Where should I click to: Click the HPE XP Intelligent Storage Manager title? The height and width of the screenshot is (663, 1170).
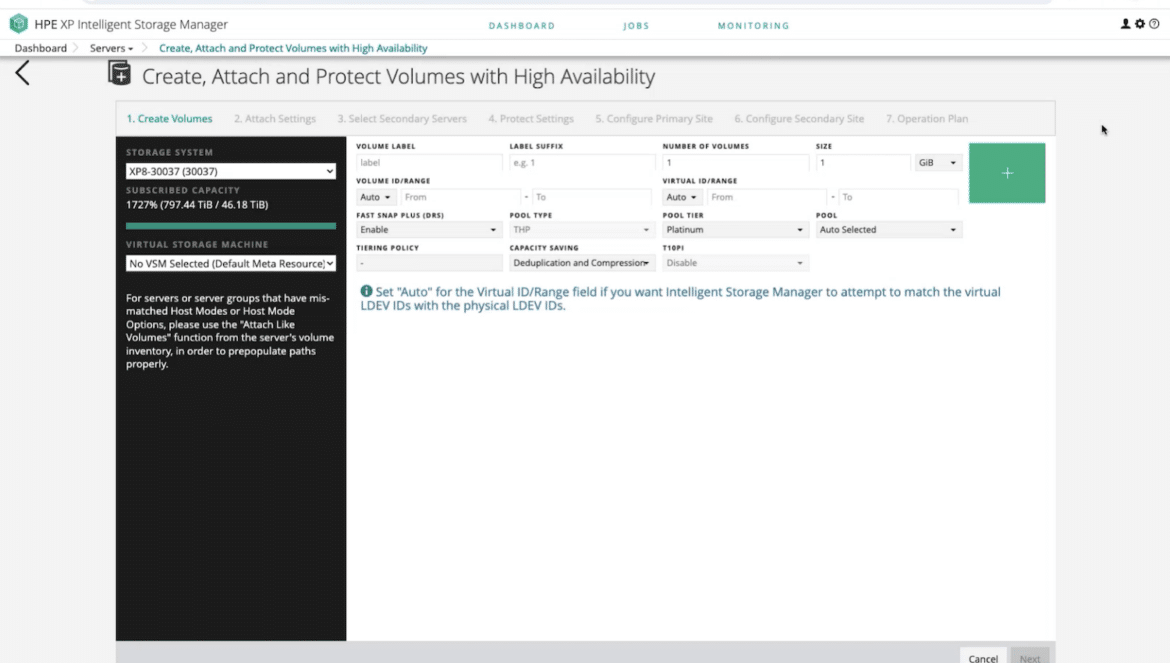point(131,24)
